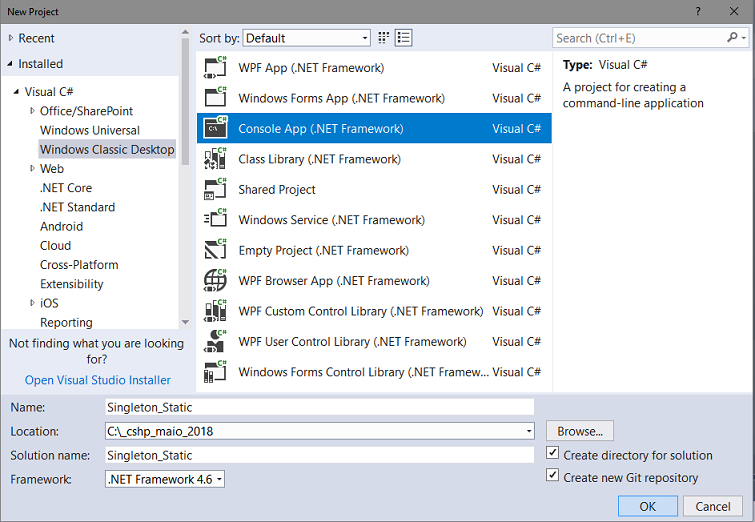The height and width of the screenshot is (522, 755).
Task: Click the Solution name field
Action: point(320,456)
